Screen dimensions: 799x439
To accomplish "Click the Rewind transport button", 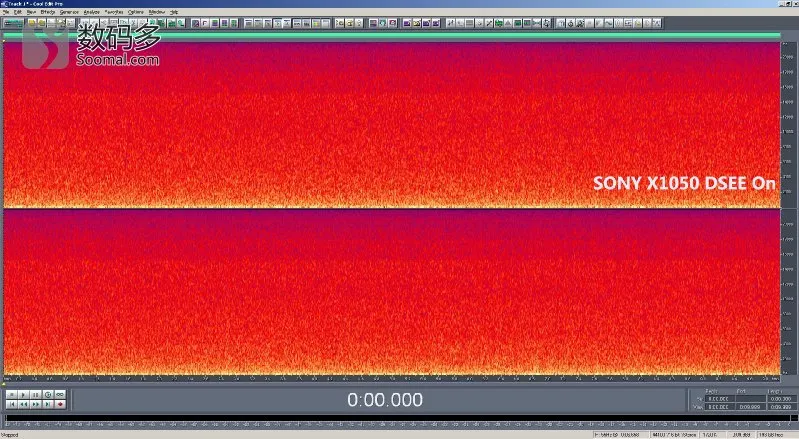I will (x=23, y=404).
